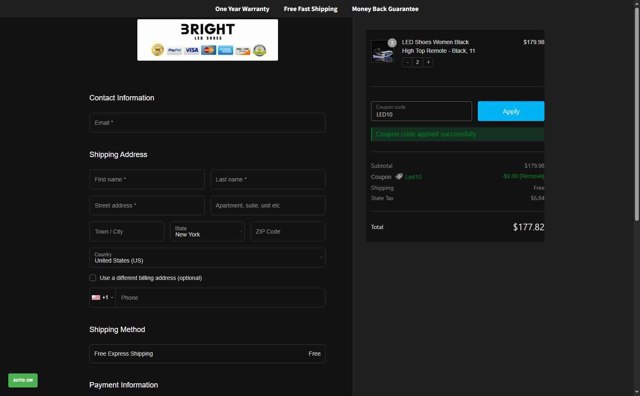Toggle the green AUTO: ON button
640x396 pixels.
[23, 380]
